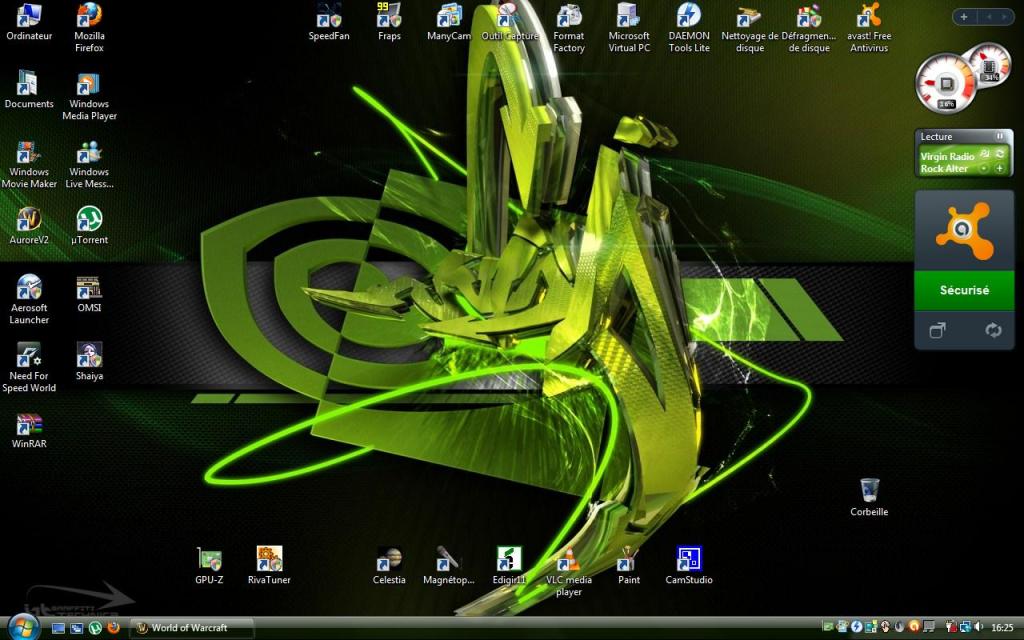The image size is (1024, 640).
Task: Click the DAEMON Tools lightning tray icon
Action: click(x=856, y=628)
